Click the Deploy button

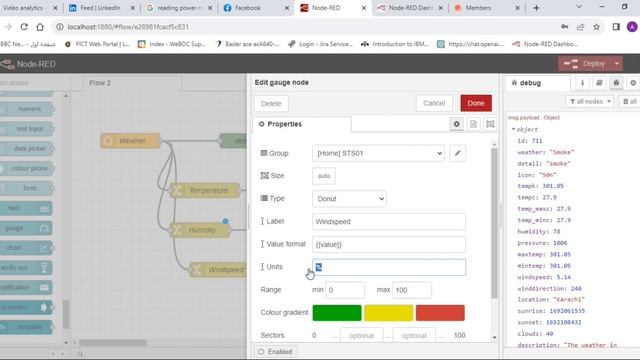(585, 64)
